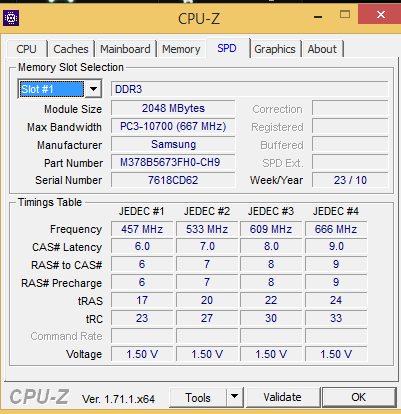Click the JEDEC #1 Command Rate empty cell
Image resolution: width=401 pixels, height=414 pixels.
142,336
